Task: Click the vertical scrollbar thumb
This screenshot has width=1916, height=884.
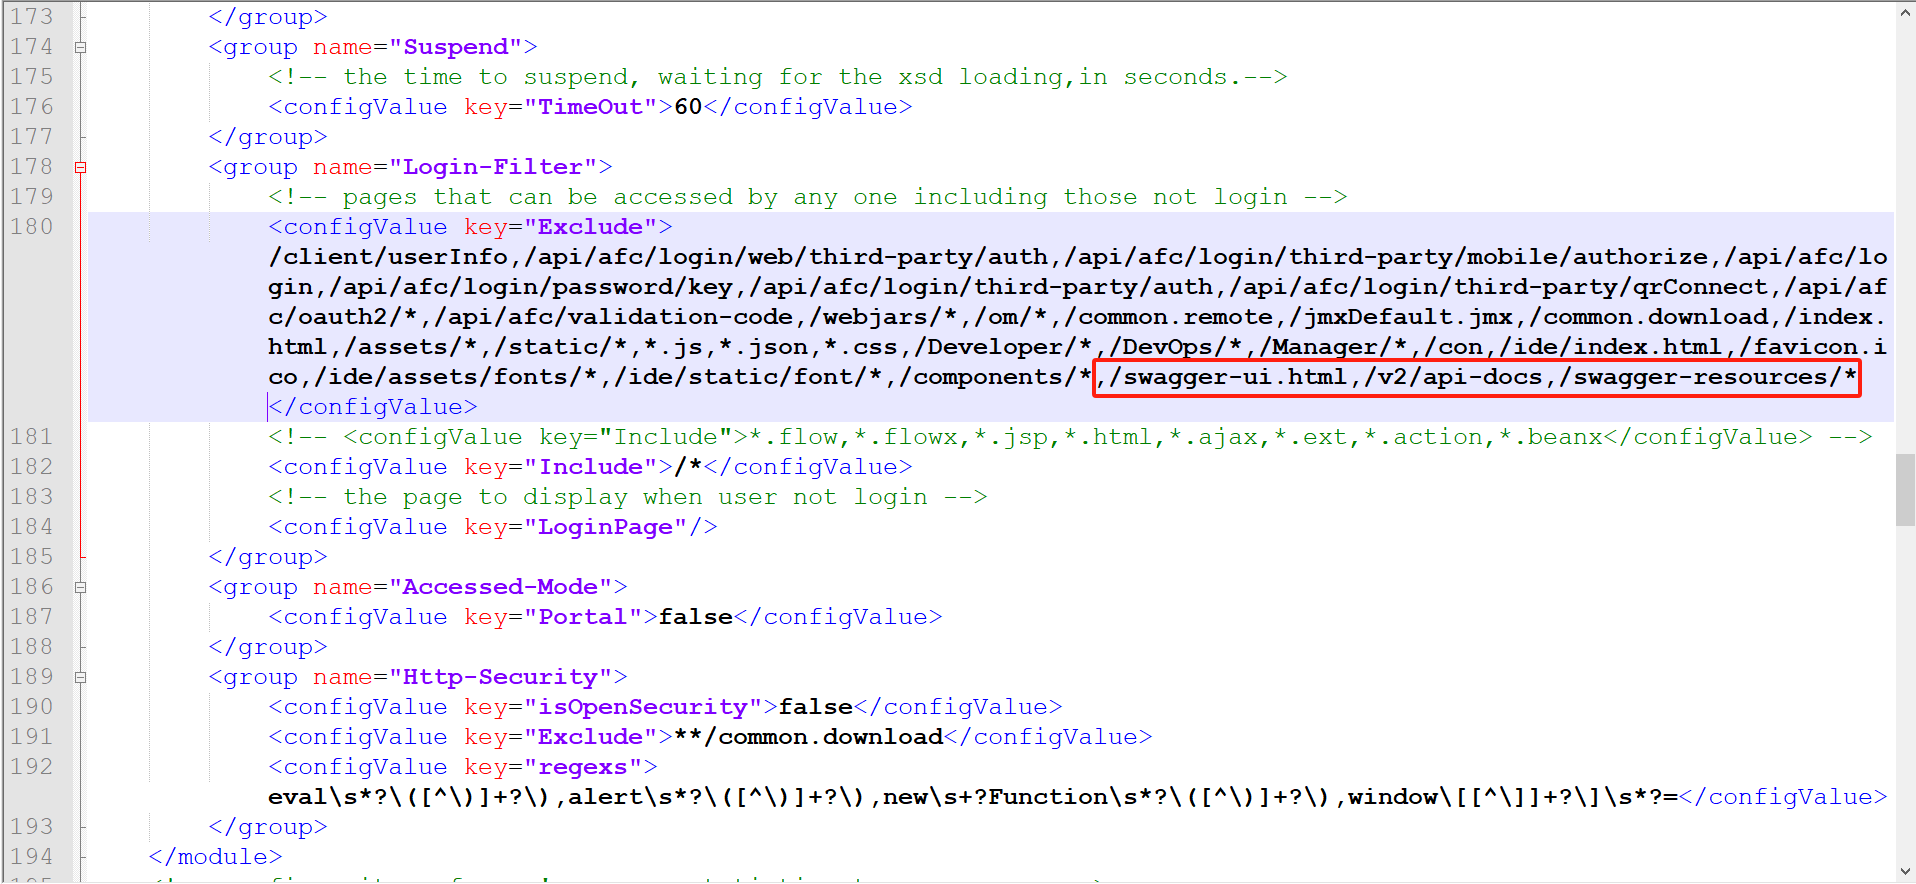Action: 1905,490
